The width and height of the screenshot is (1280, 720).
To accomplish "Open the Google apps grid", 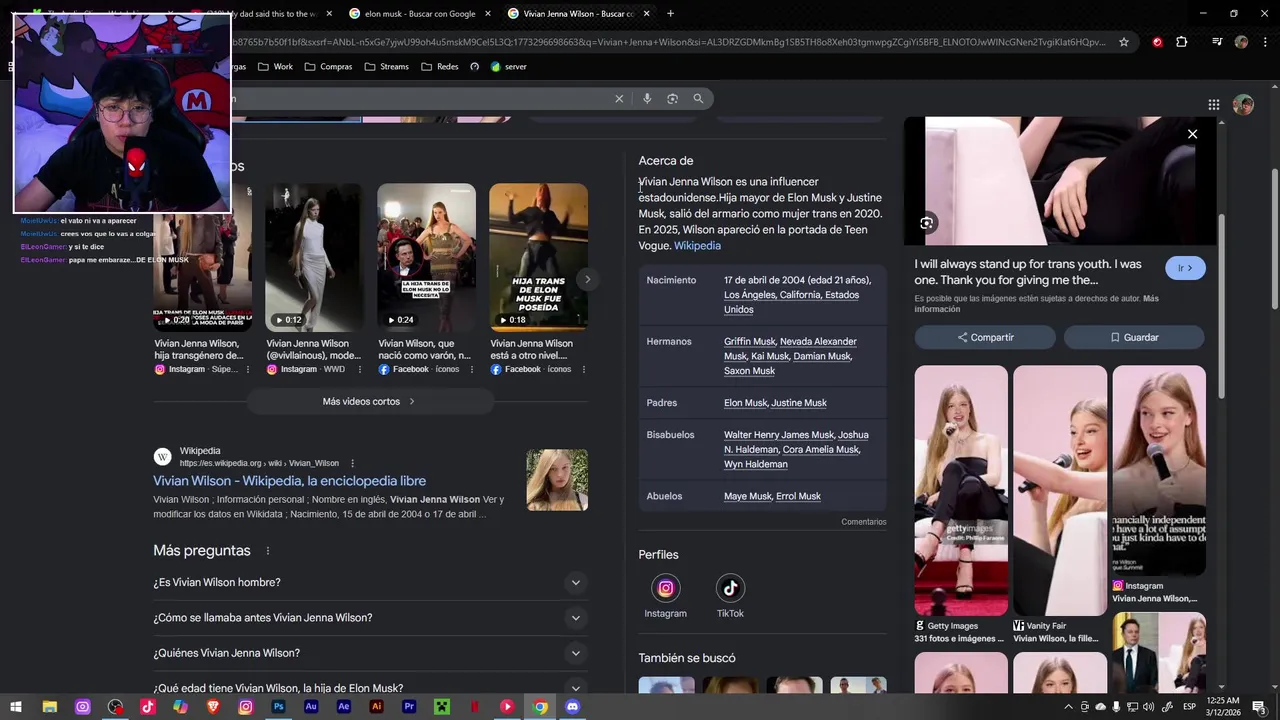I will (1213, 104).
